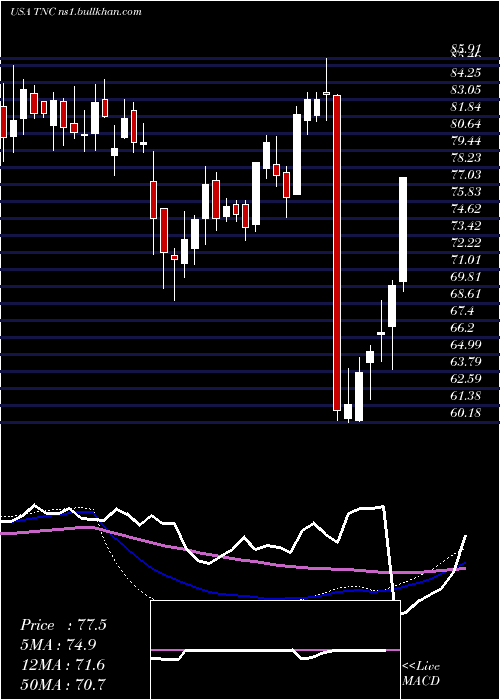The width and height of the screenshot is (500, 700).
Task: Click the 77.03 price axis label
Action: (466, 175)
